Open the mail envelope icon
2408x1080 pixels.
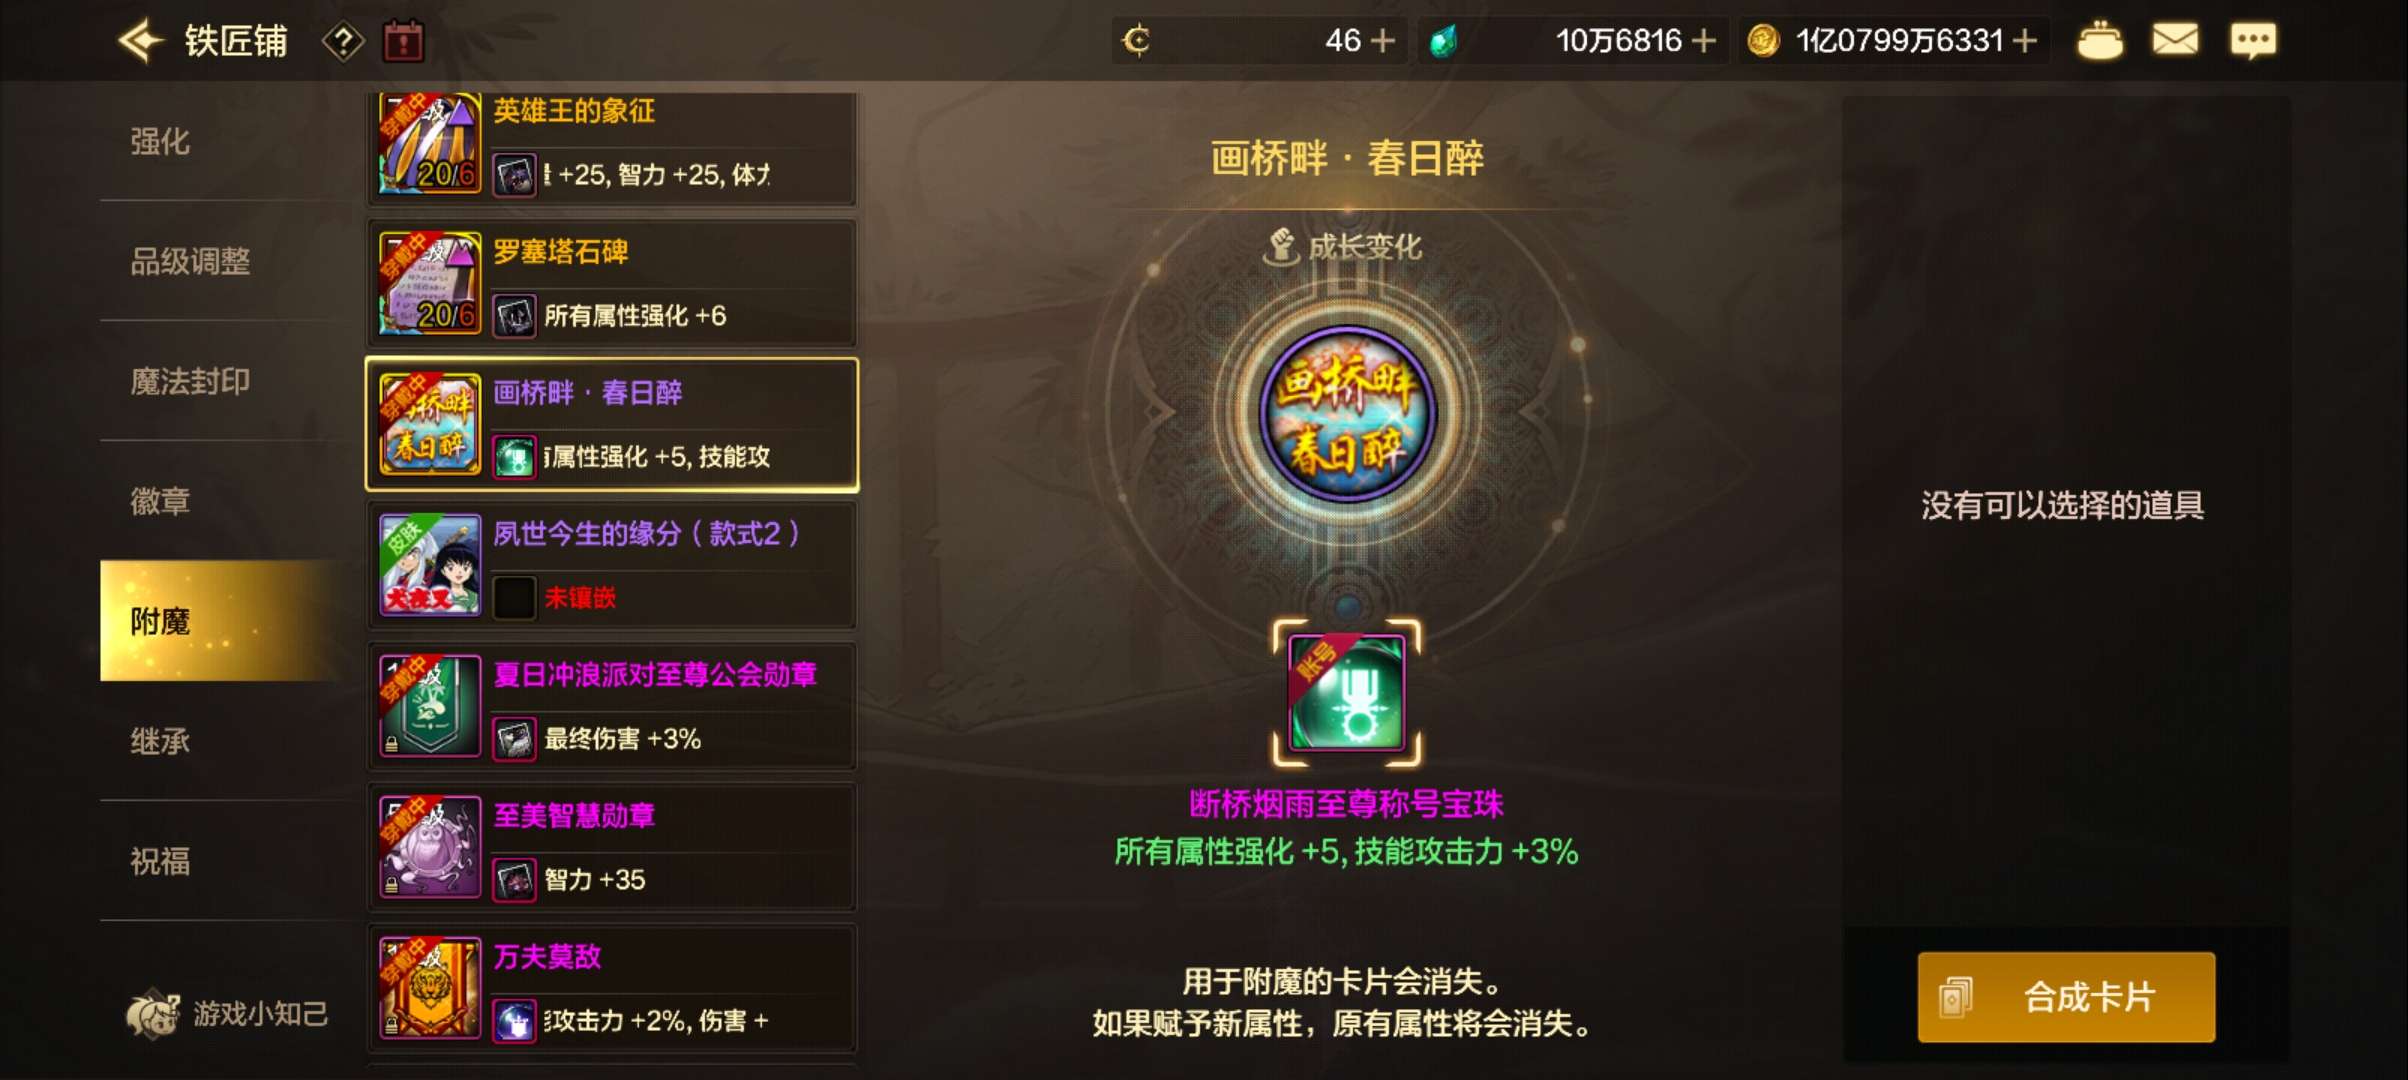[x=2175, y=40]
